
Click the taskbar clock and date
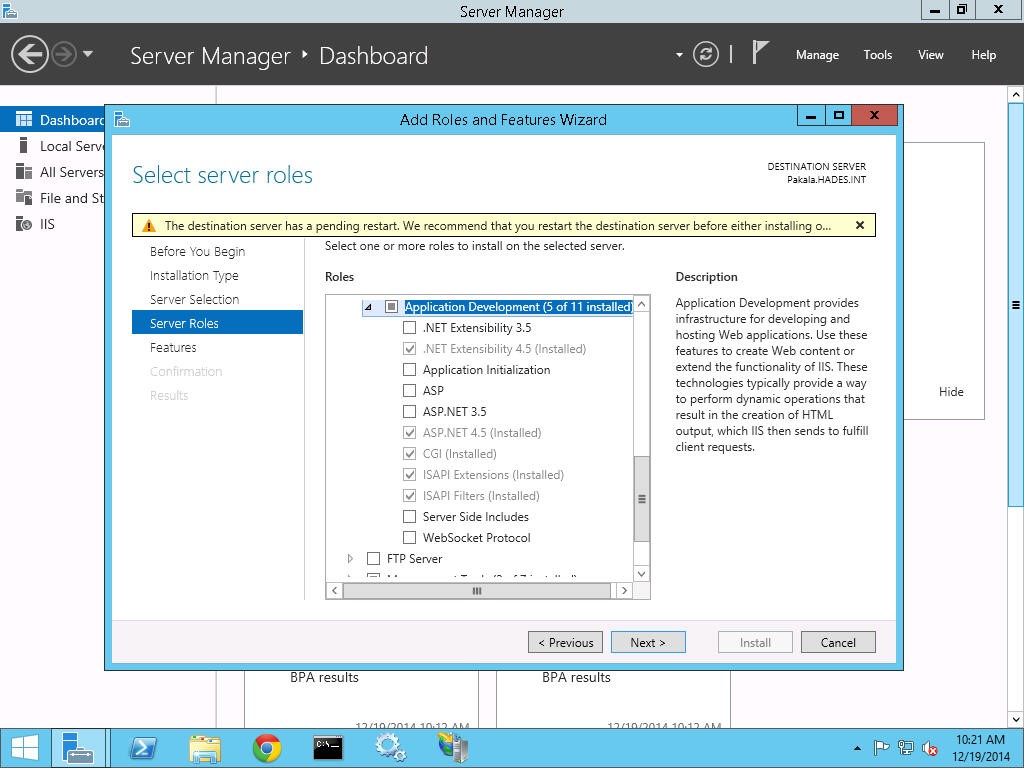tap(980, 748)
